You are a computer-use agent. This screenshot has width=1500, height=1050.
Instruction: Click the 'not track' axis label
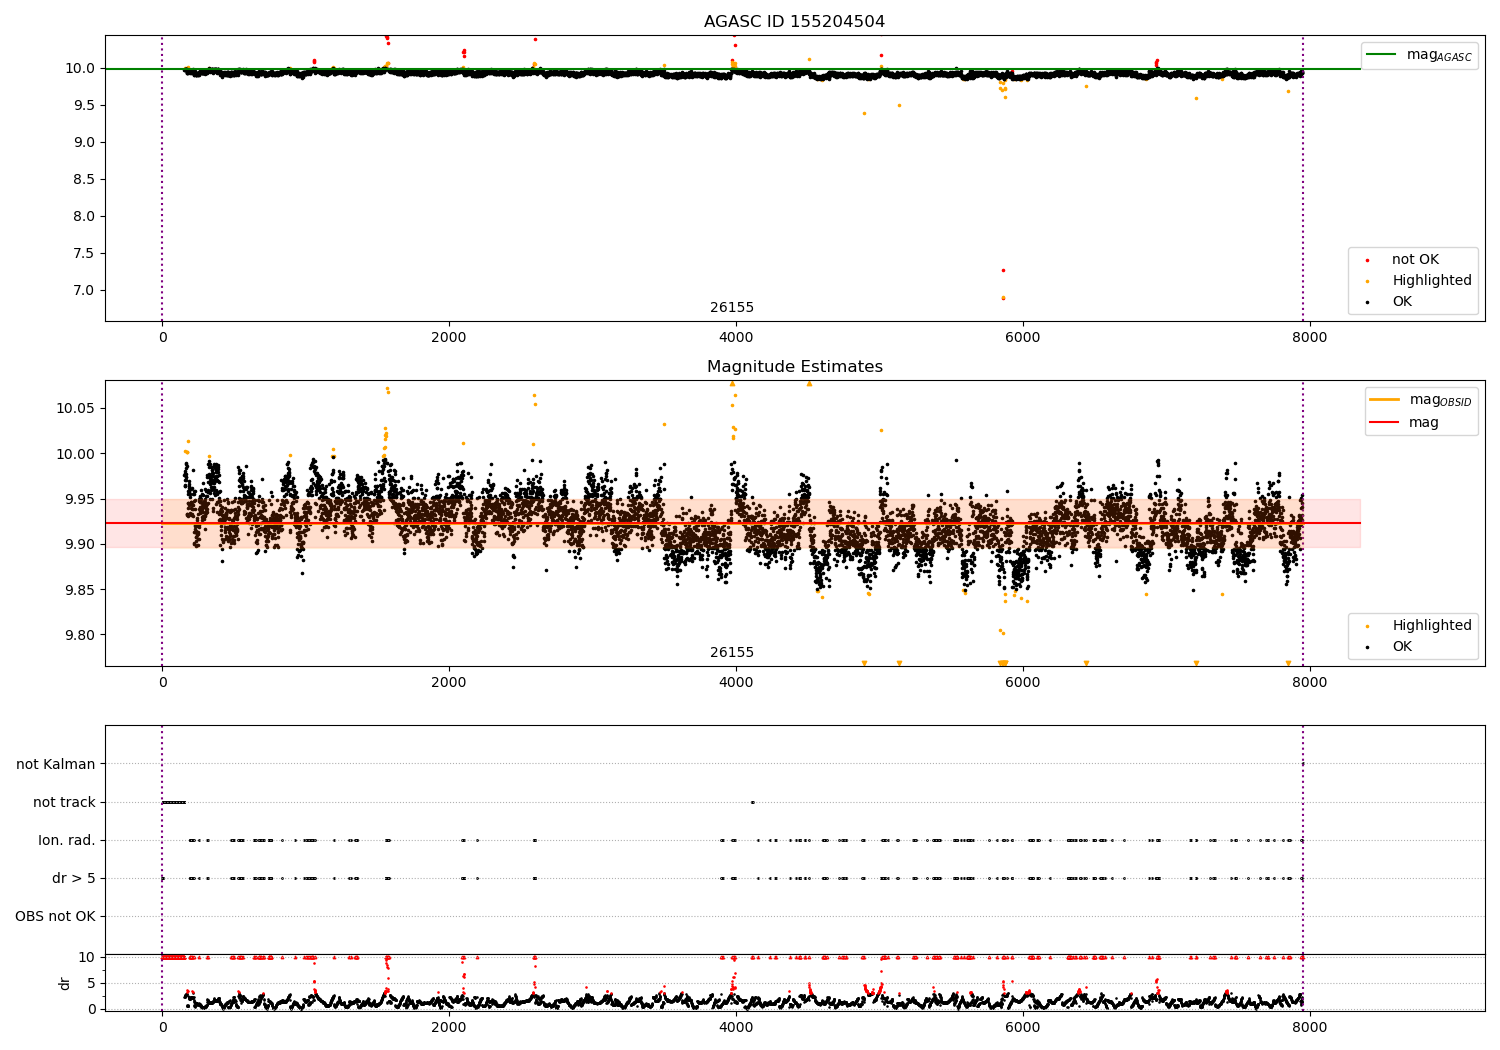pyautogui.click(x=64, y=803)
